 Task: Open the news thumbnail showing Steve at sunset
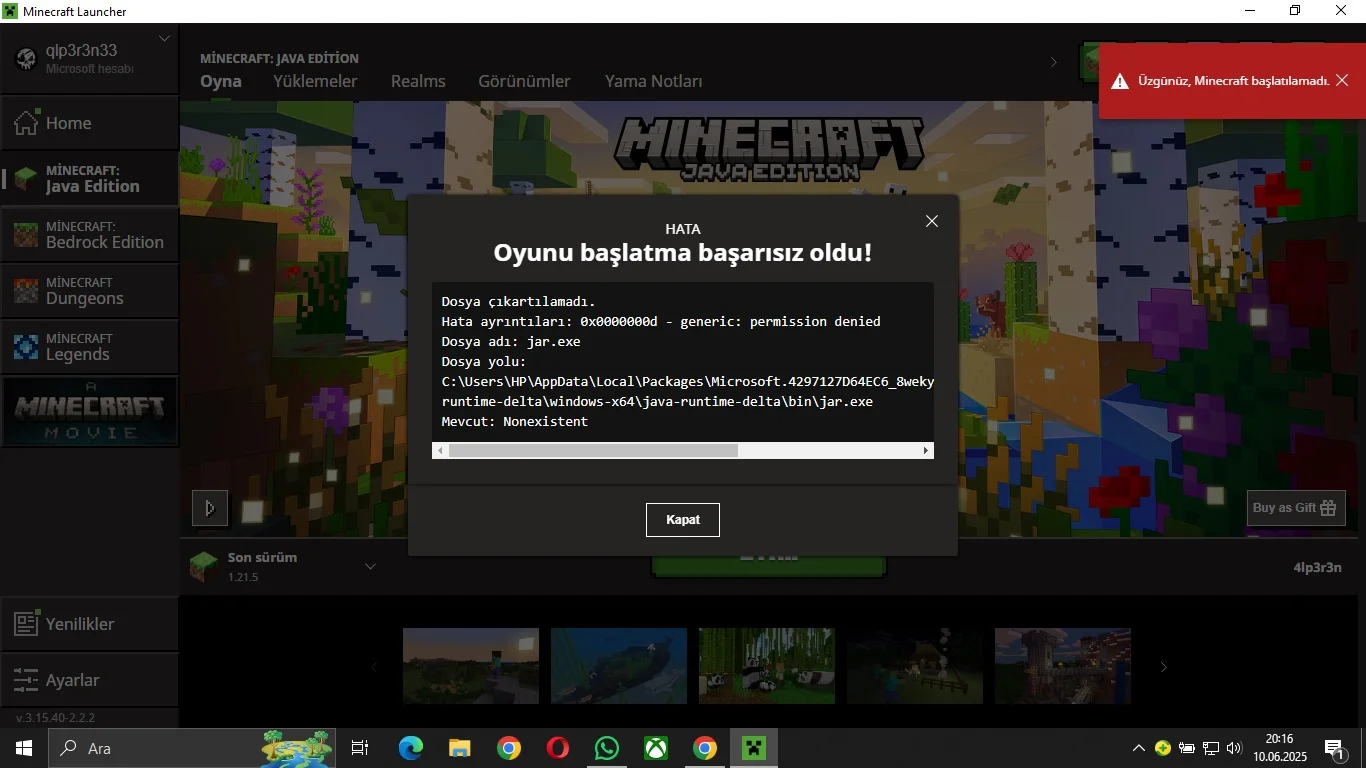[x=471, y=666]
